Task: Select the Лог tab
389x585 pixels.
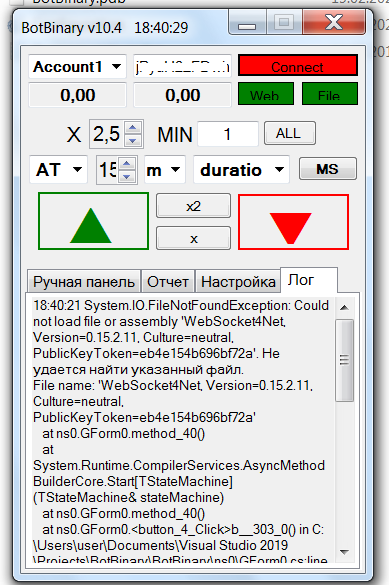Action: [x=309, y=280]
